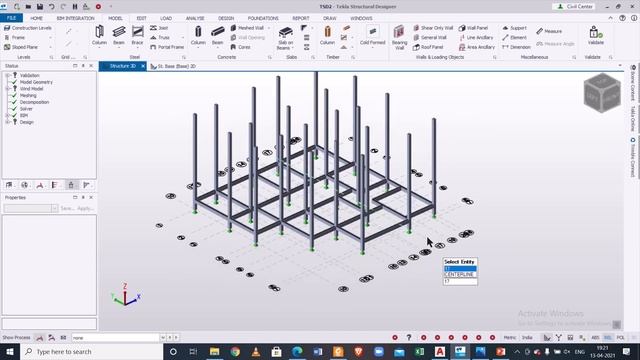The width and height of the screenshot is (640, 360).
Task: Select the Decomposition status row
Action: coord(34,102)
